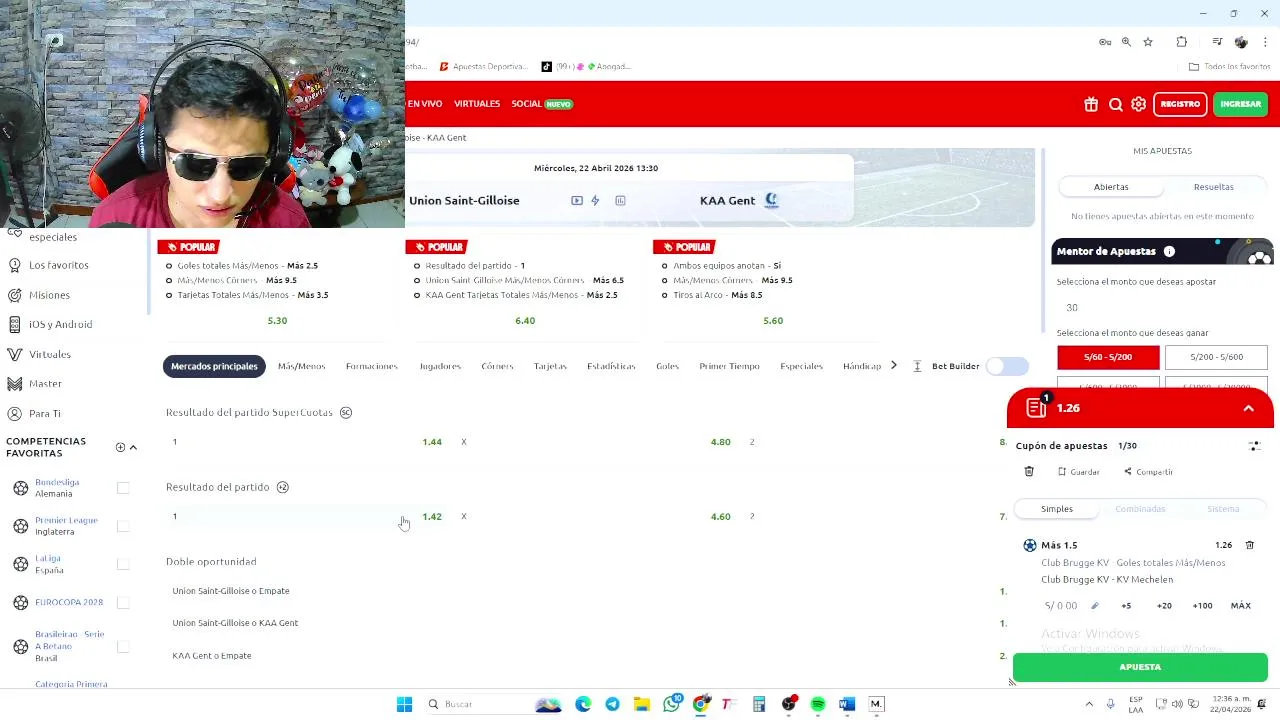This screenshot has width=1280, height=720.
Task: Open the gift promotions icon in header
Action: point(1091,104)
